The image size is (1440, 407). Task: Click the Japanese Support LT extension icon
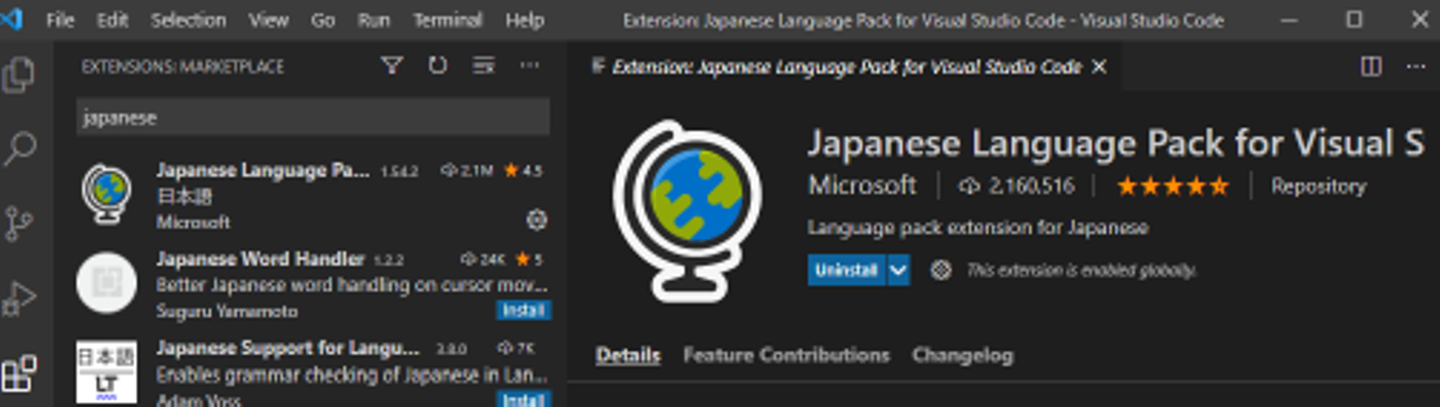(x=106, y=372)
